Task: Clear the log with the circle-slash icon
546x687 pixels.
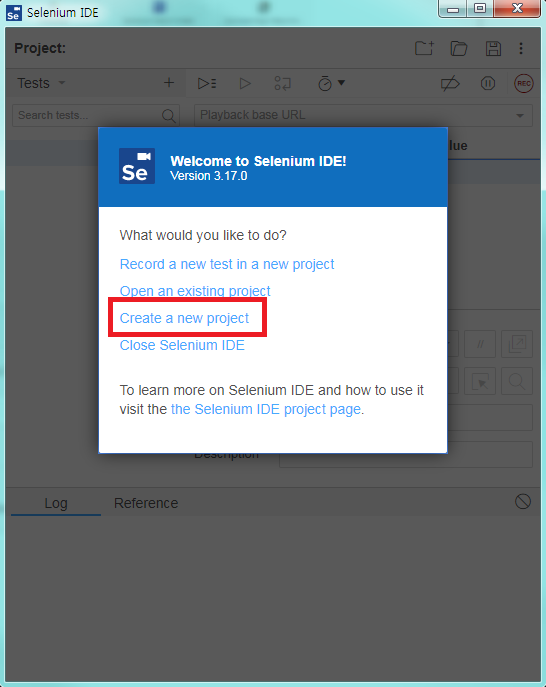Action: tap(523, 502)
